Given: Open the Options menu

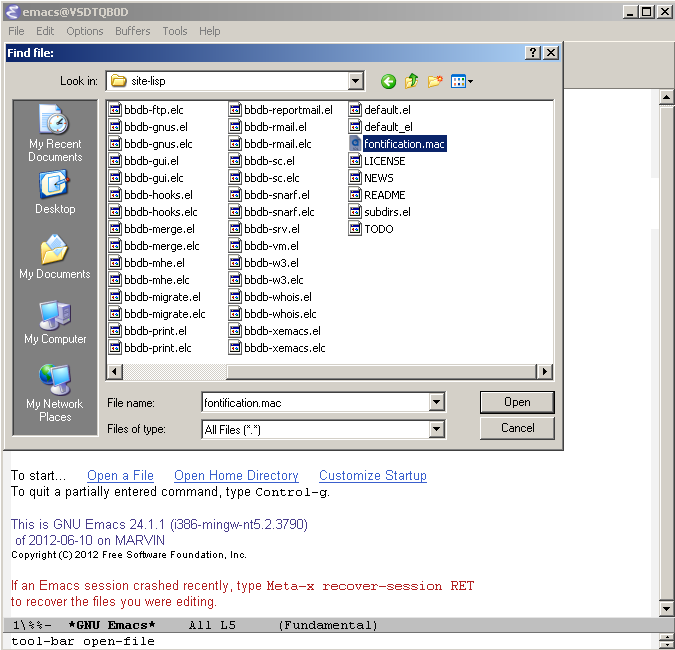Looking at the screenshot, I should [85, 31].
